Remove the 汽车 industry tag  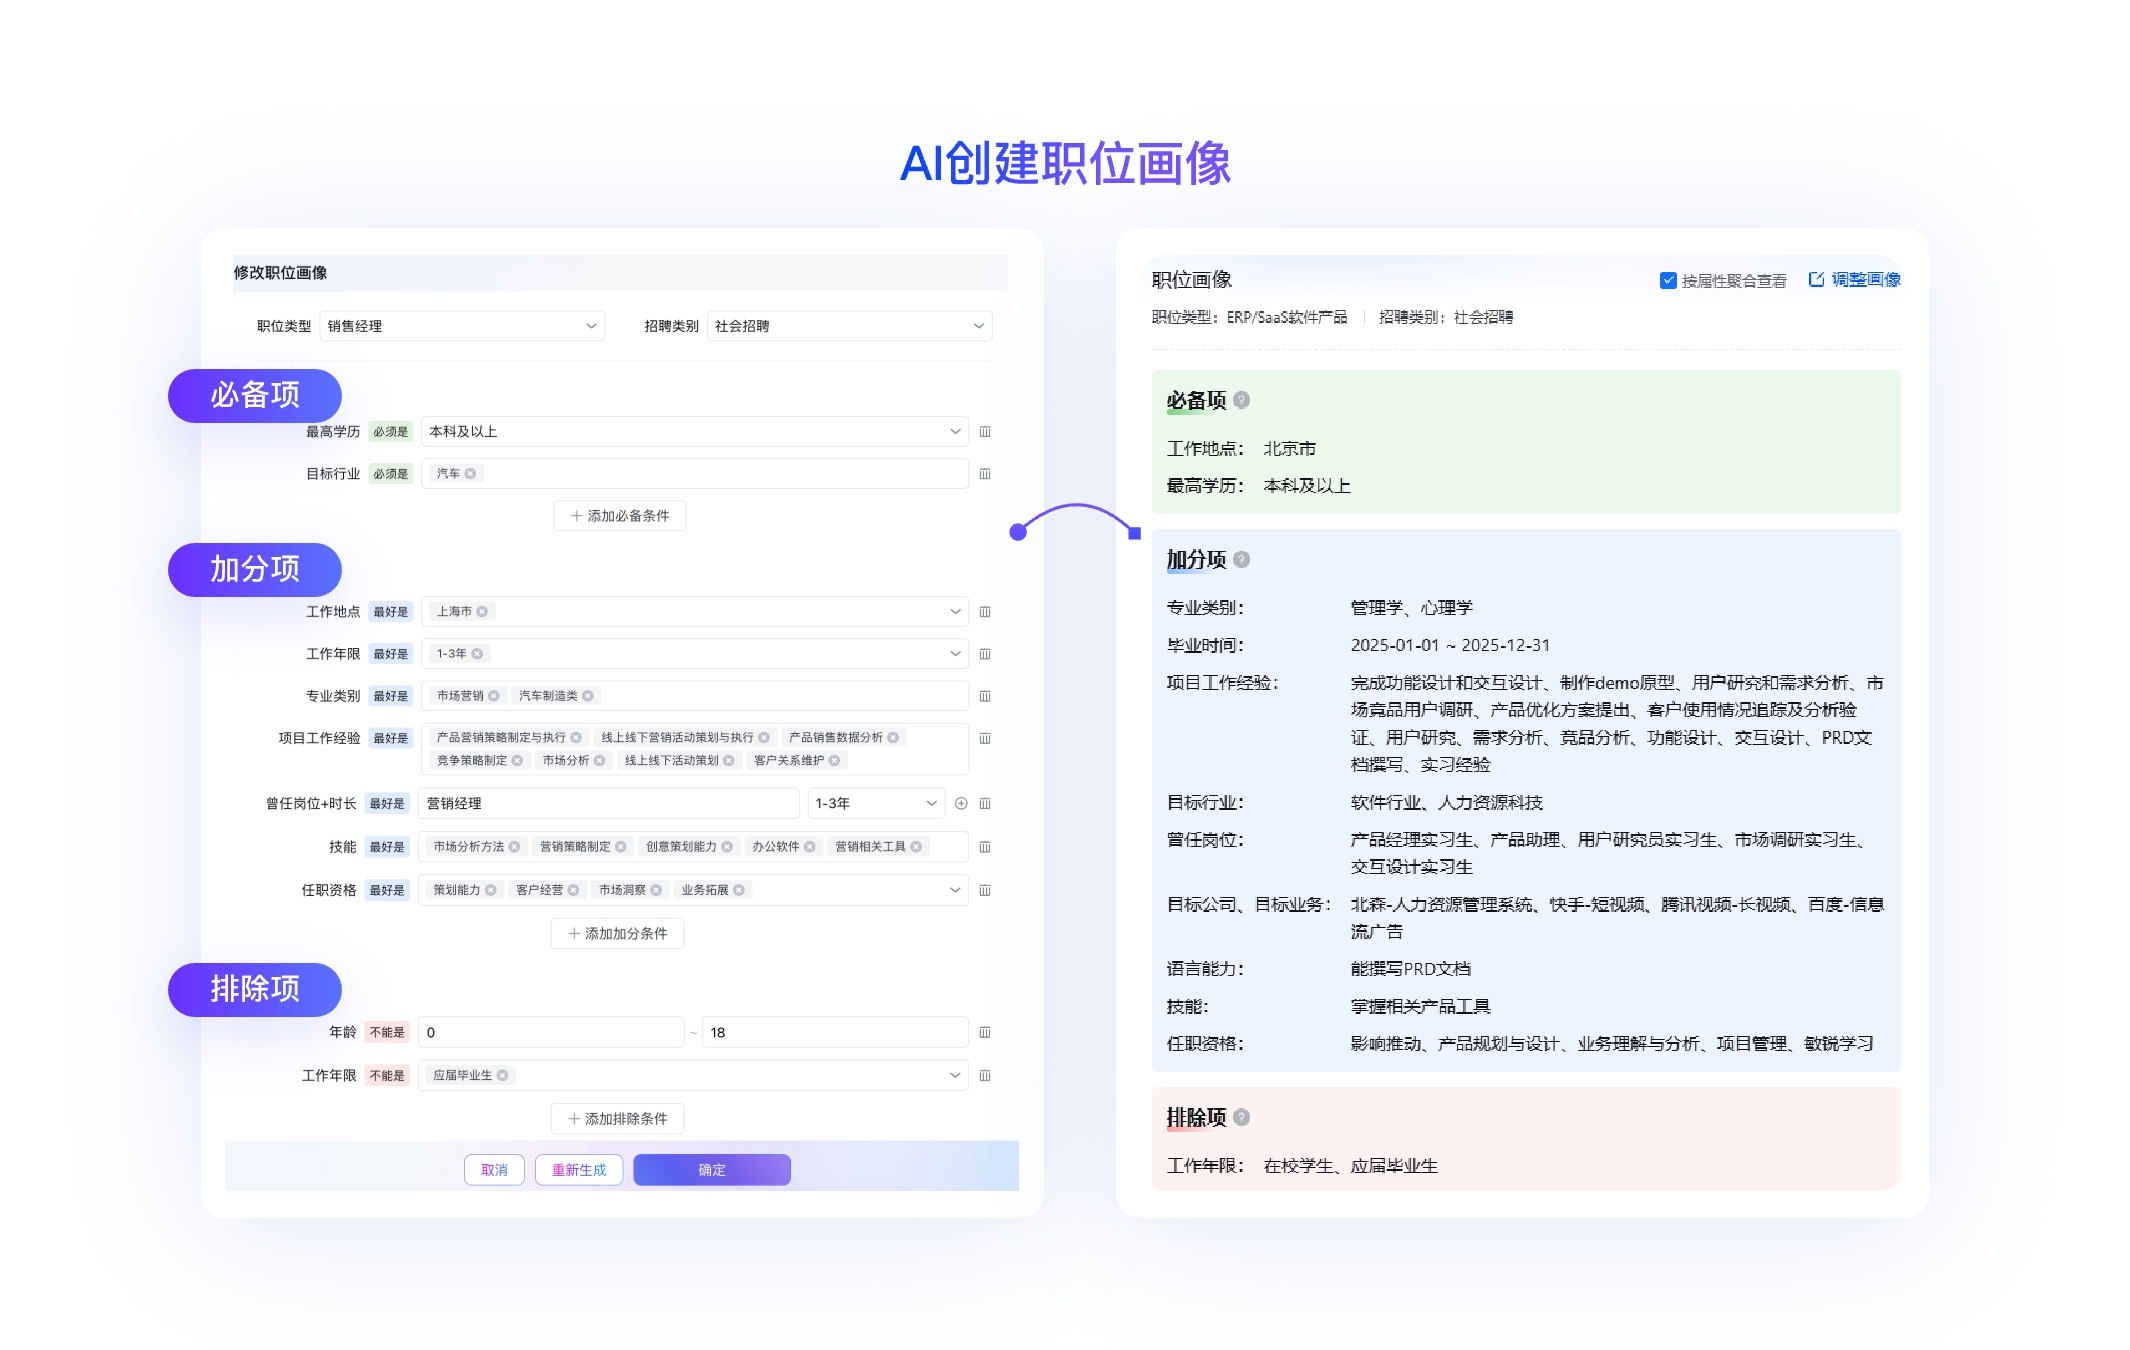(x=470, y=474)
